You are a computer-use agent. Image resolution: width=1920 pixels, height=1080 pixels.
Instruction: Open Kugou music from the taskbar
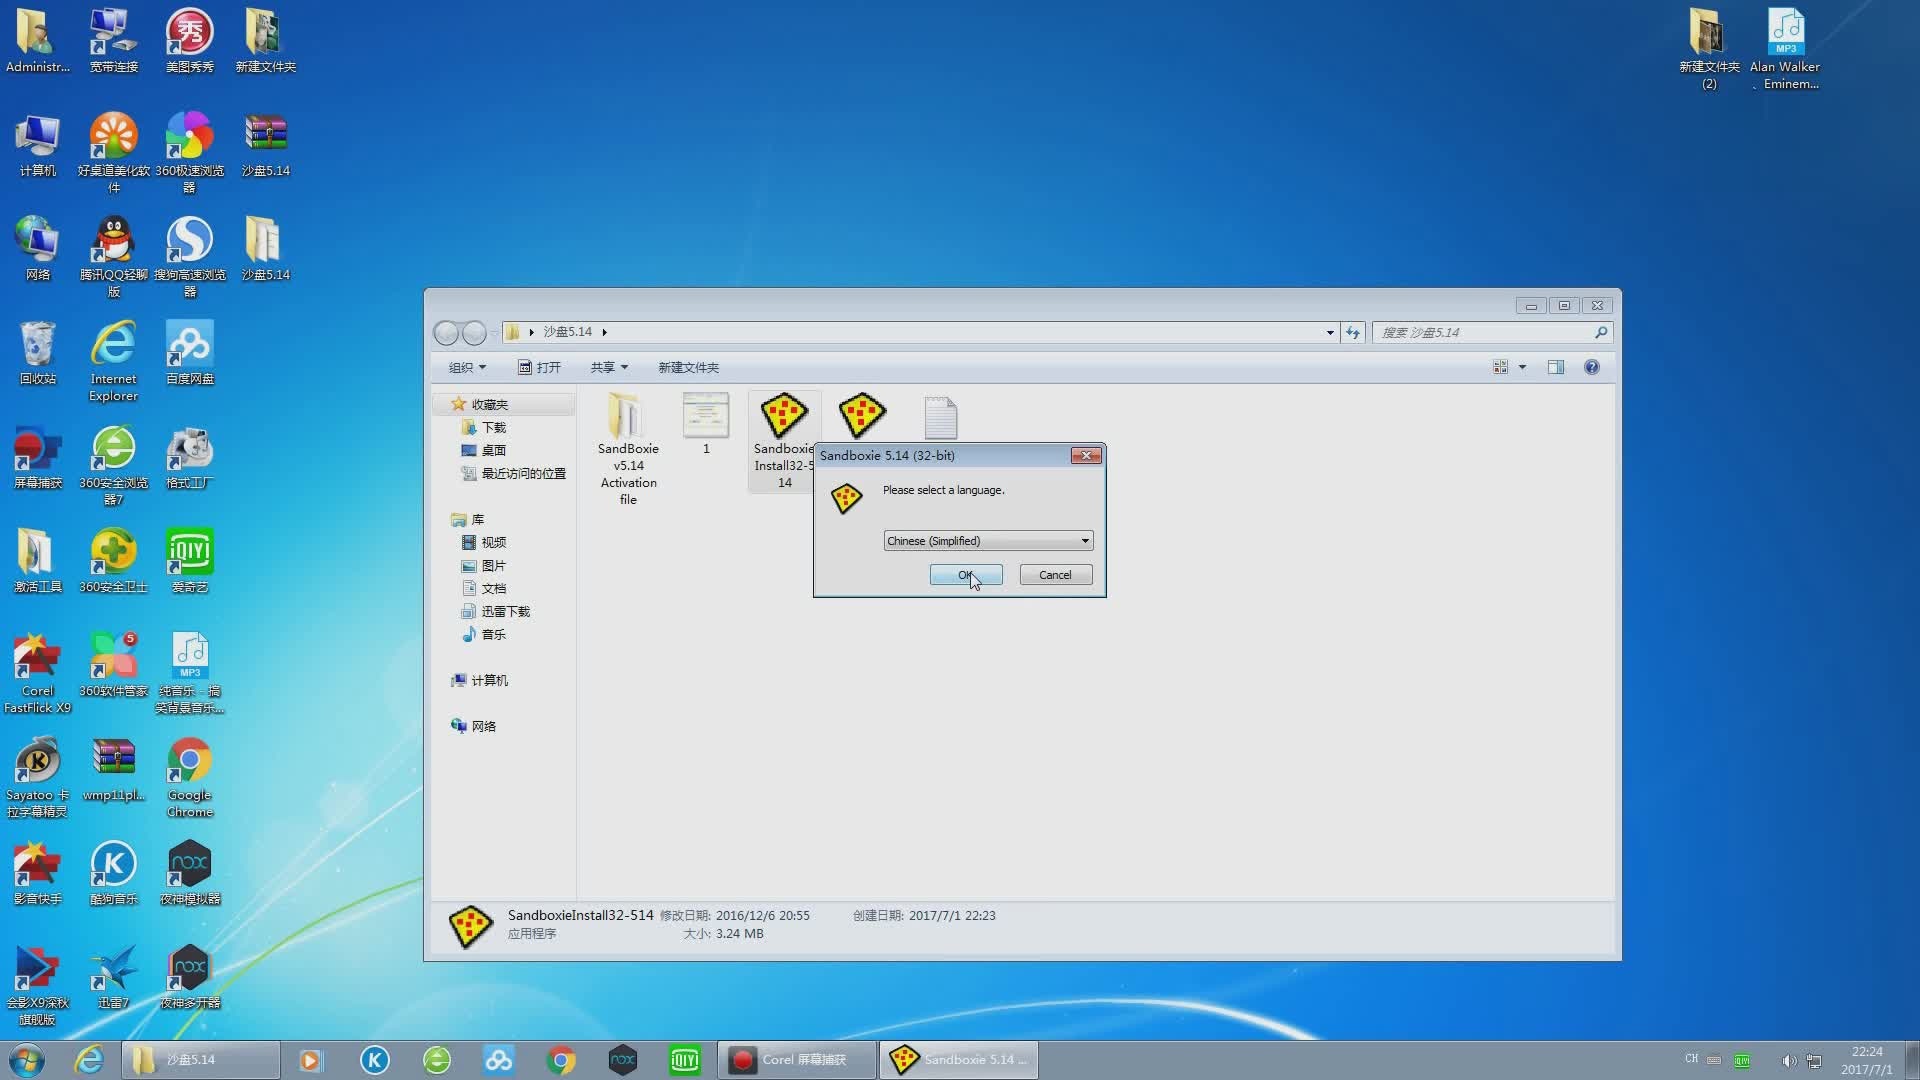coord(375,1060)
